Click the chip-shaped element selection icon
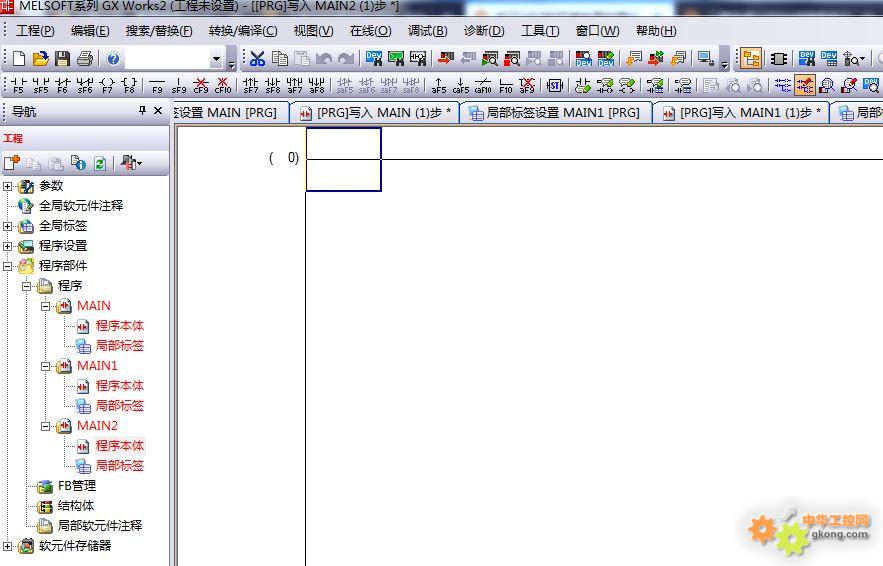This screenshot has height=566, width=883. [x=779, y=59]
